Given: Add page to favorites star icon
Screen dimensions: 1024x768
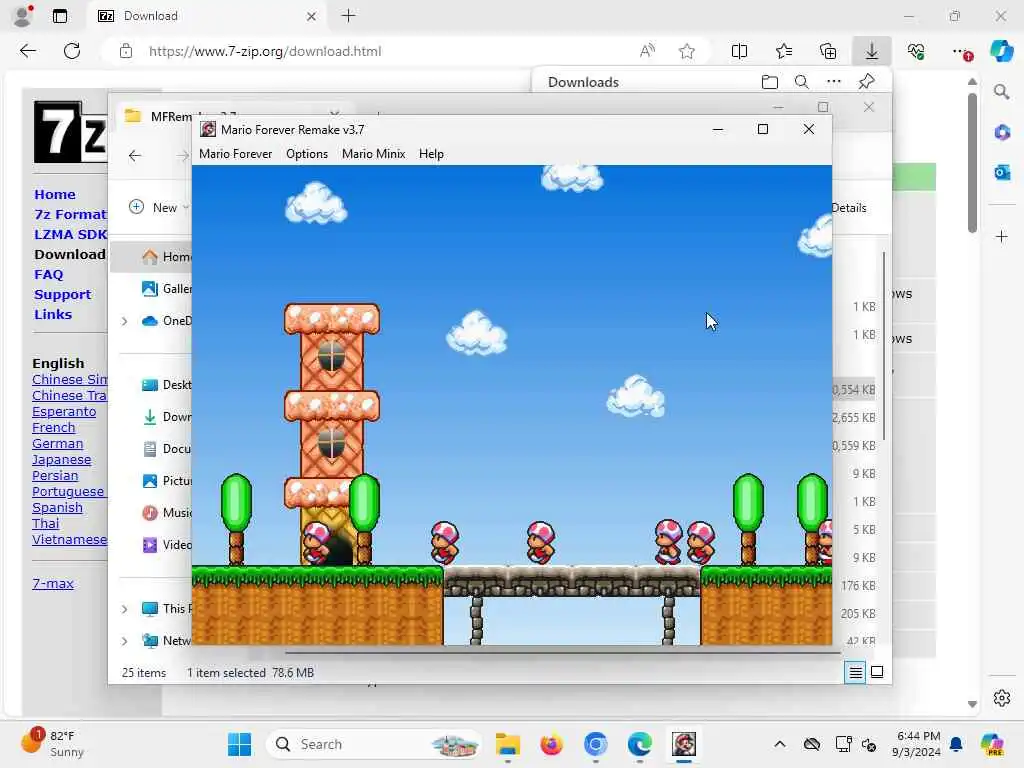Looking at the screenshot, I should pyautogui.click(x=686, y=51).
